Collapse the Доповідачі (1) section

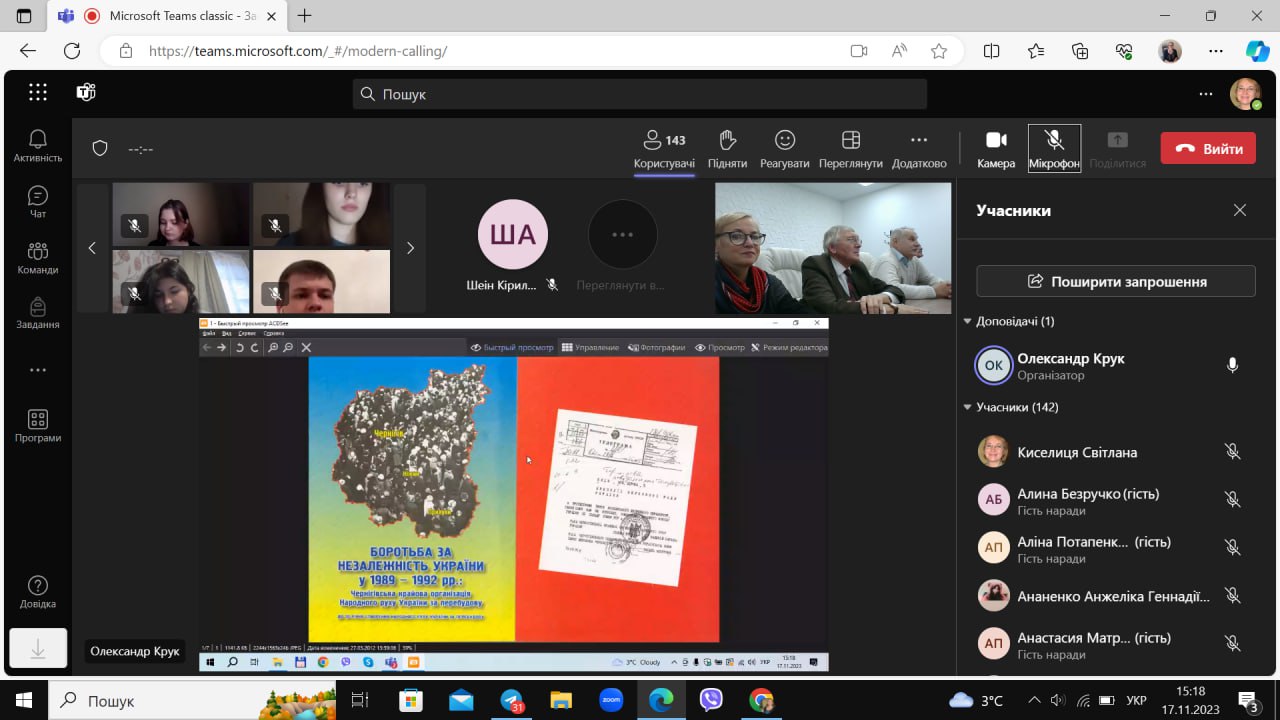pos(967,321)
